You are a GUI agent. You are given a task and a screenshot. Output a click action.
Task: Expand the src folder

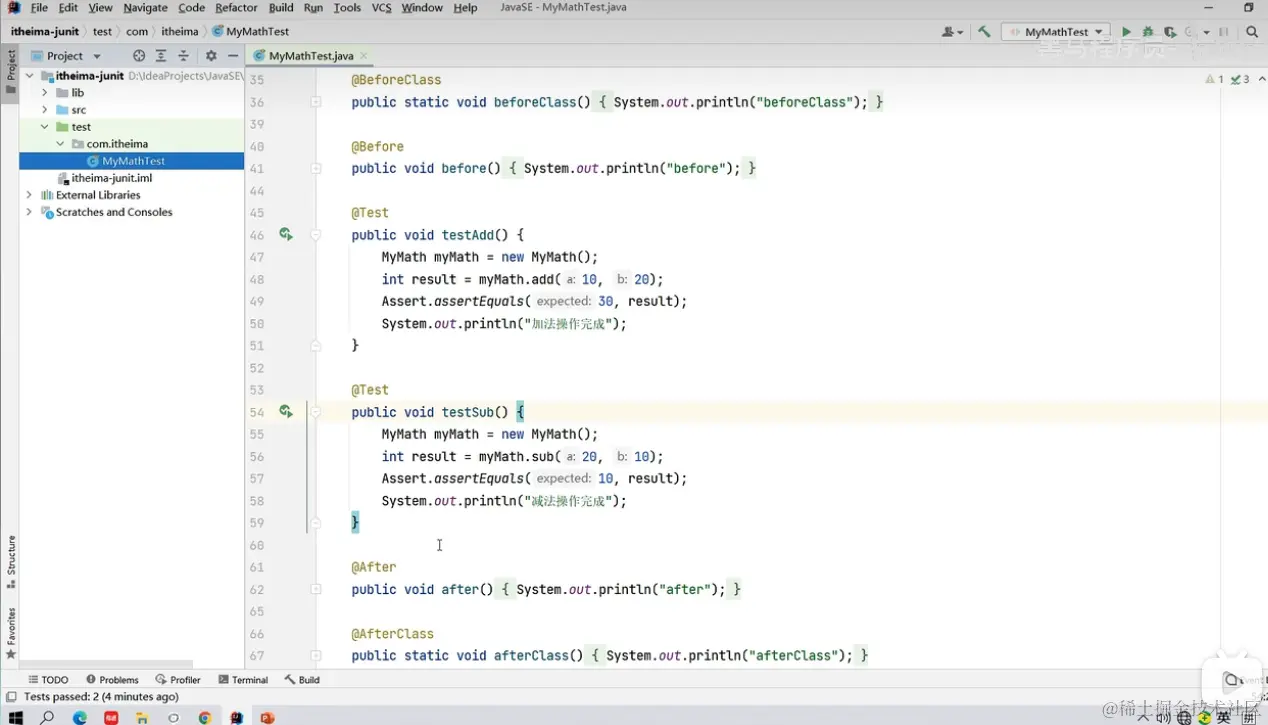click(x=45, y=110)
